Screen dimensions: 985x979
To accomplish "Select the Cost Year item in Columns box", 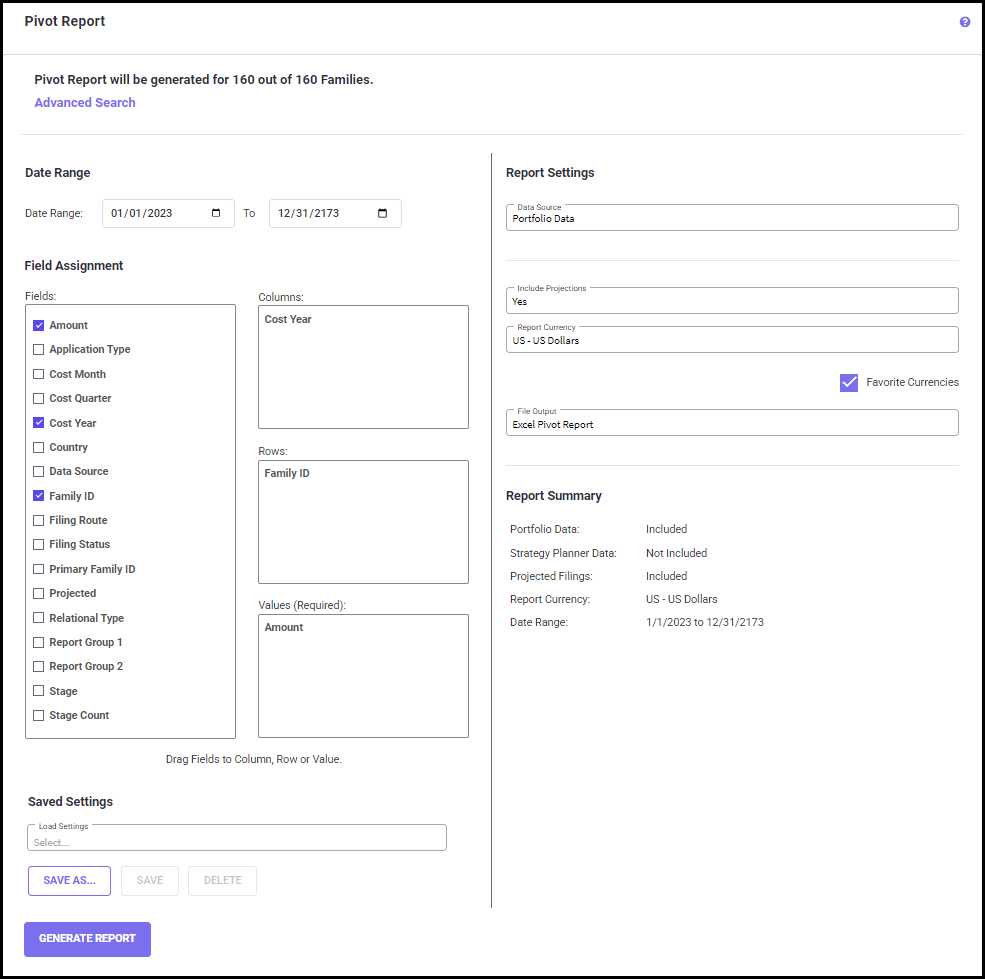I will click(288, 319).
